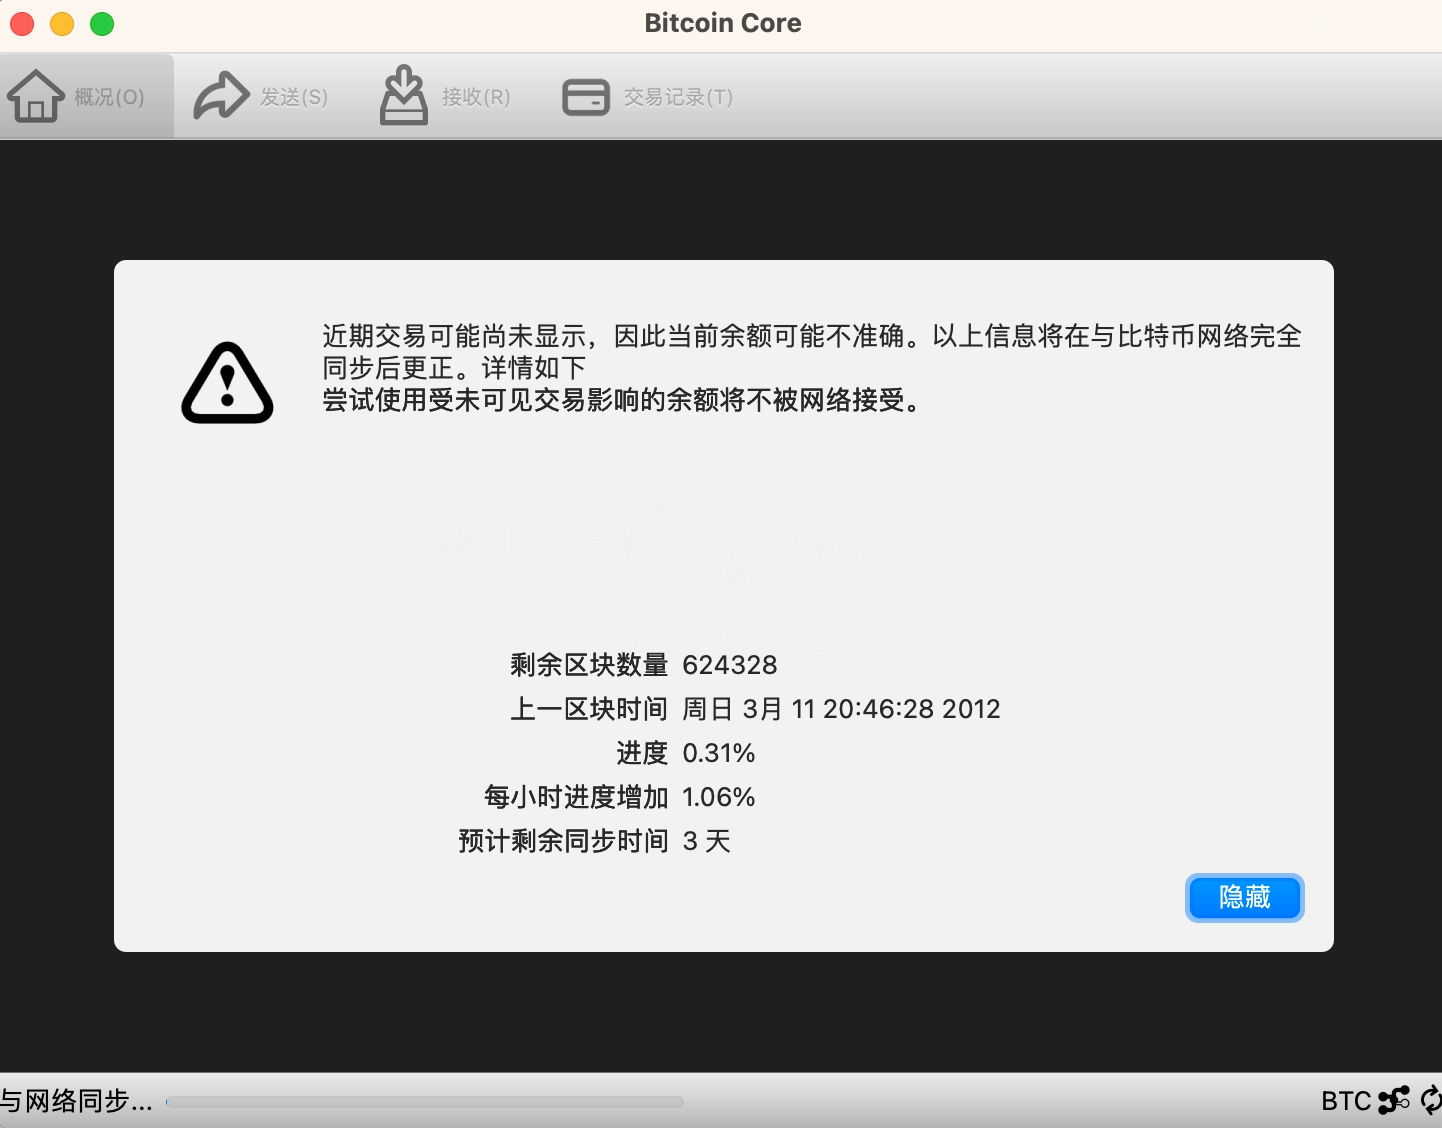Switch to the 发送(S) tab label
The height and width of the screenshot is (1128, 1442).
294,97
